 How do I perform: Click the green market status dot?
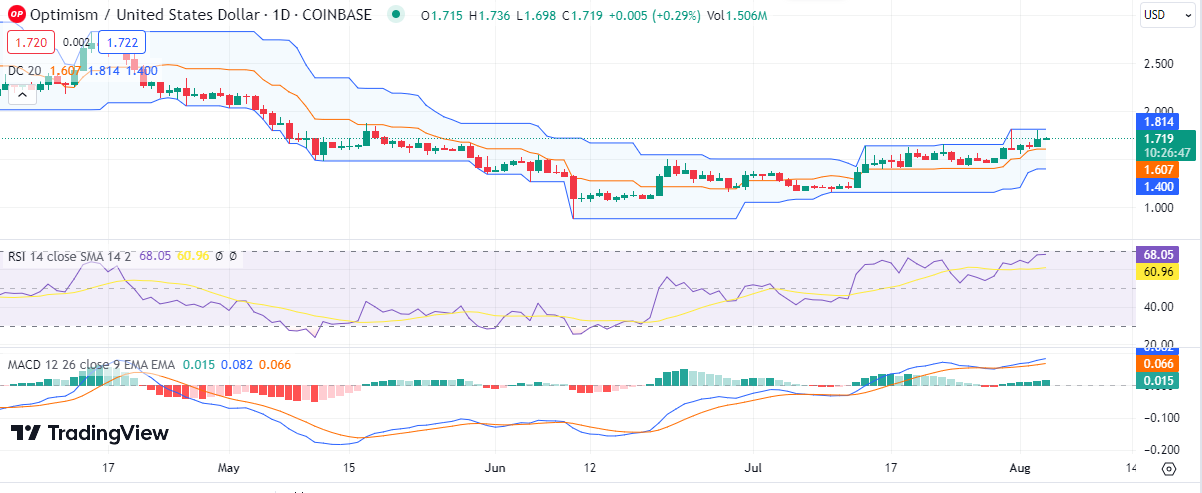pos(398,15)
